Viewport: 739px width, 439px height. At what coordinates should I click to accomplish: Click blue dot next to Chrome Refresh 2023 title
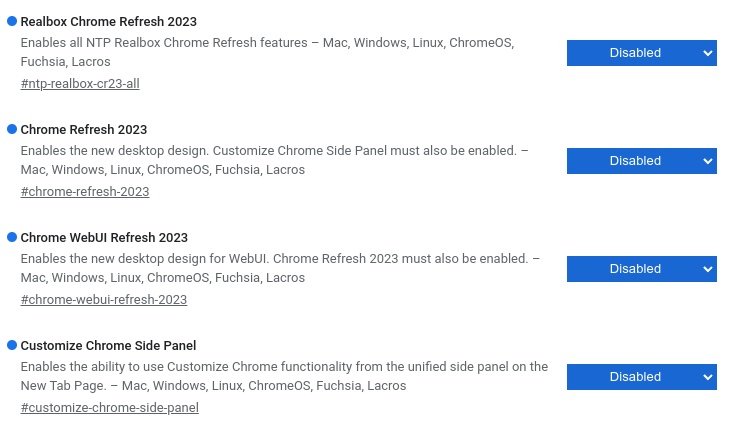(x=12, y=129)
